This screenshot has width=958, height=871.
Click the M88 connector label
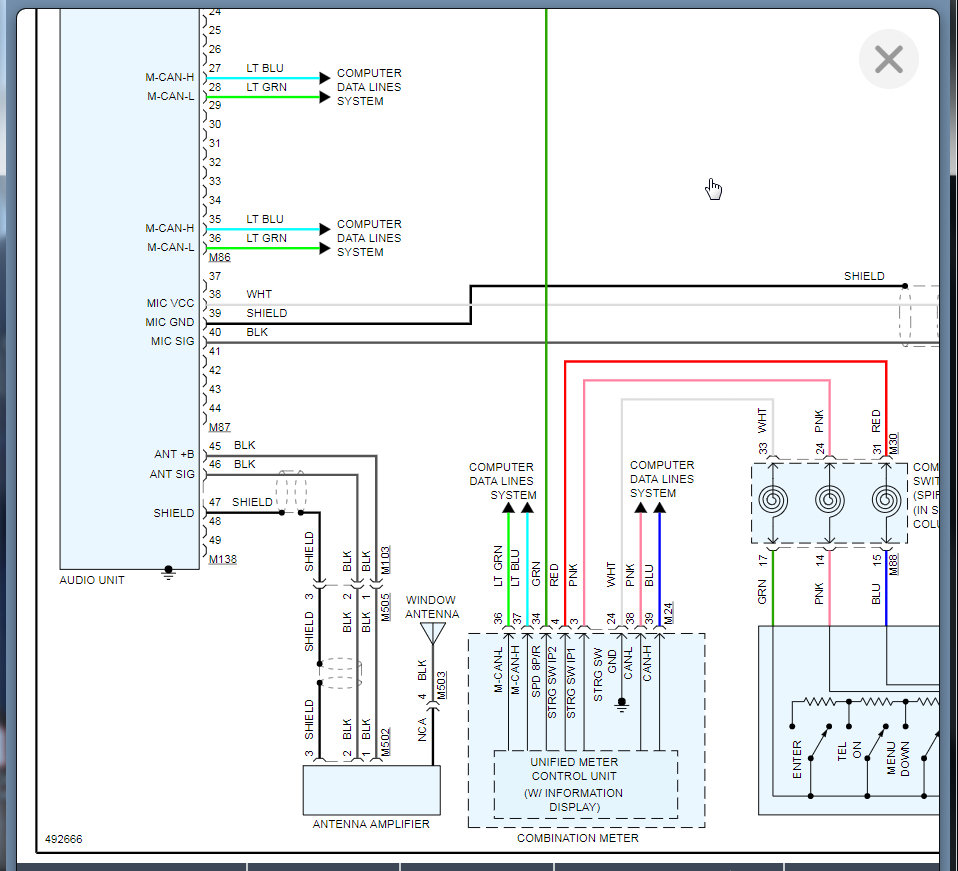893,564
